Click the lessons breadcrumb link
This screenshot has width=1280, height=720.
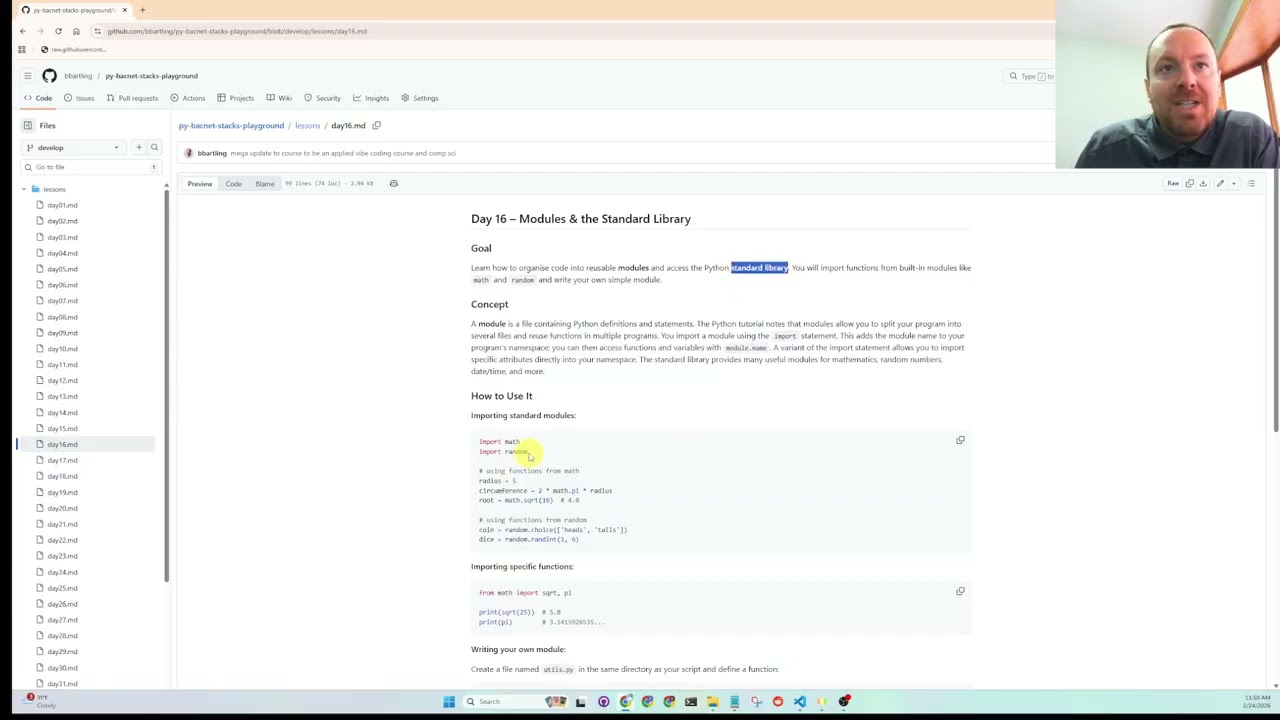[x=307, y=125]
